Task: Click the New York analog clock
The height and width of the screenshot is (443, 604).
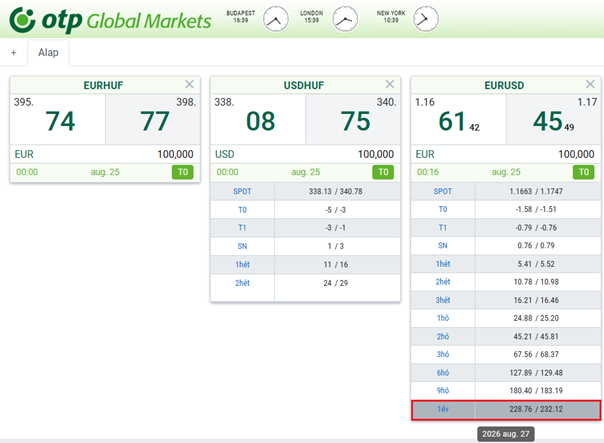Action: click(x=426, y=19)
